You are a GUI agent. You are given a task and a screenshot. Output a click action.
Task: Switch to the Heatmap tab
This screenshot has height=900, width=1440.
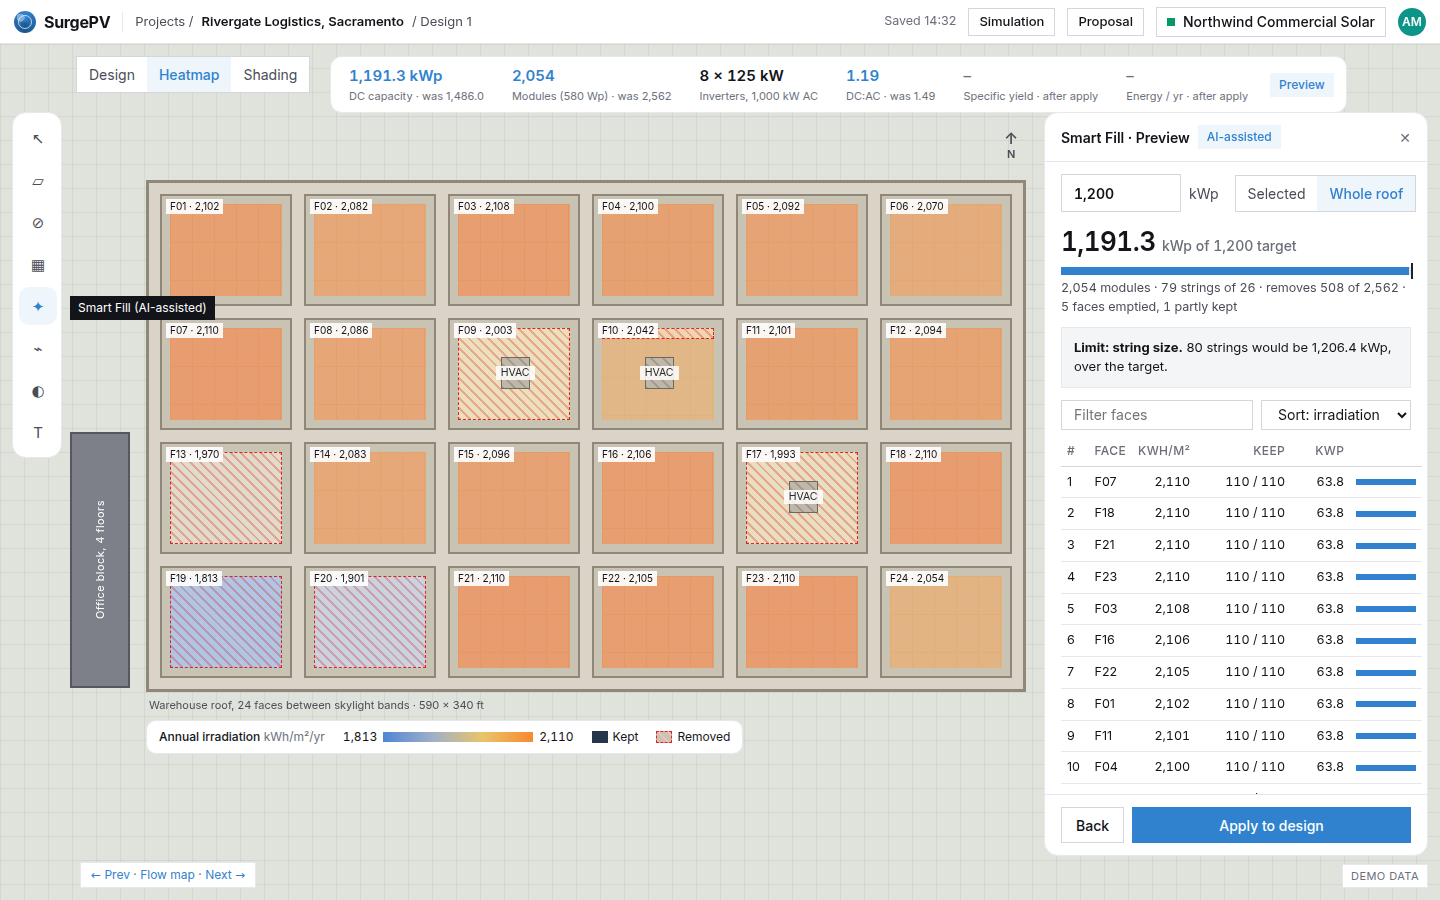[189, 75]
